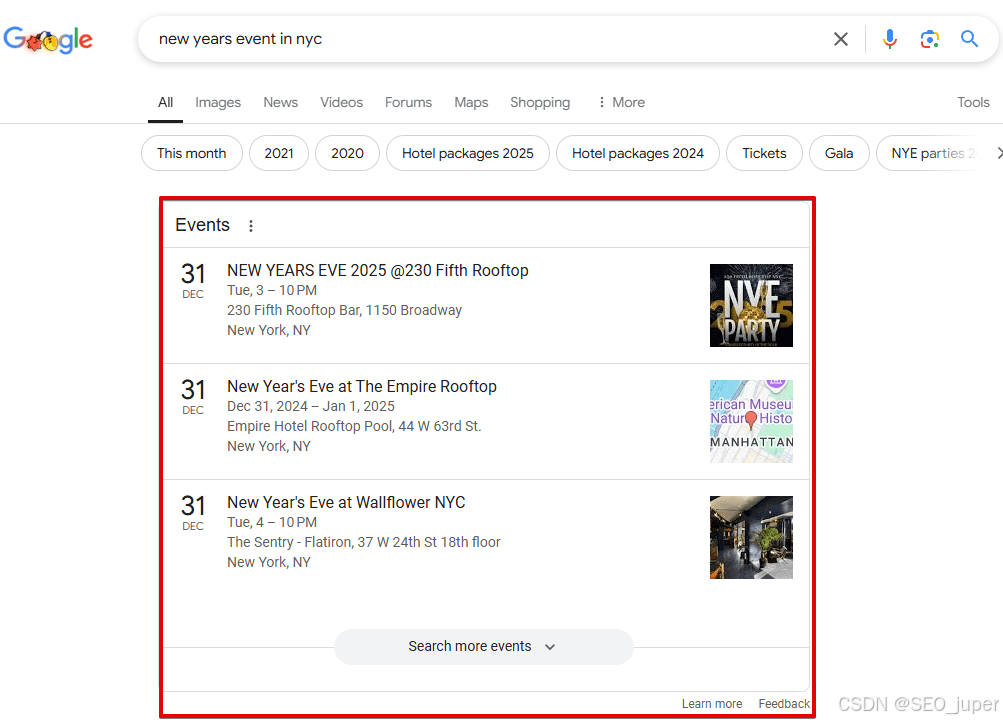Screen dimensions: 1003x722
Task: Open the Google logo homepage link
Action: coord(48,40)
